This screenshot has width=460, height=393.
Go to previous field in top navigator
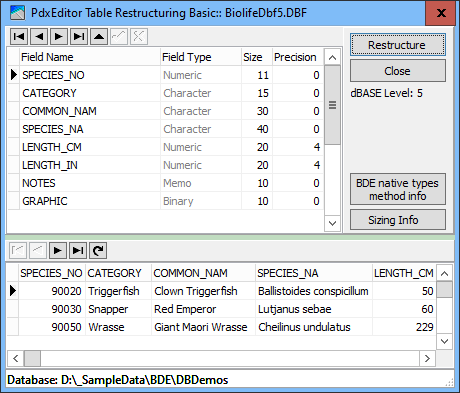tap(39, 36)
